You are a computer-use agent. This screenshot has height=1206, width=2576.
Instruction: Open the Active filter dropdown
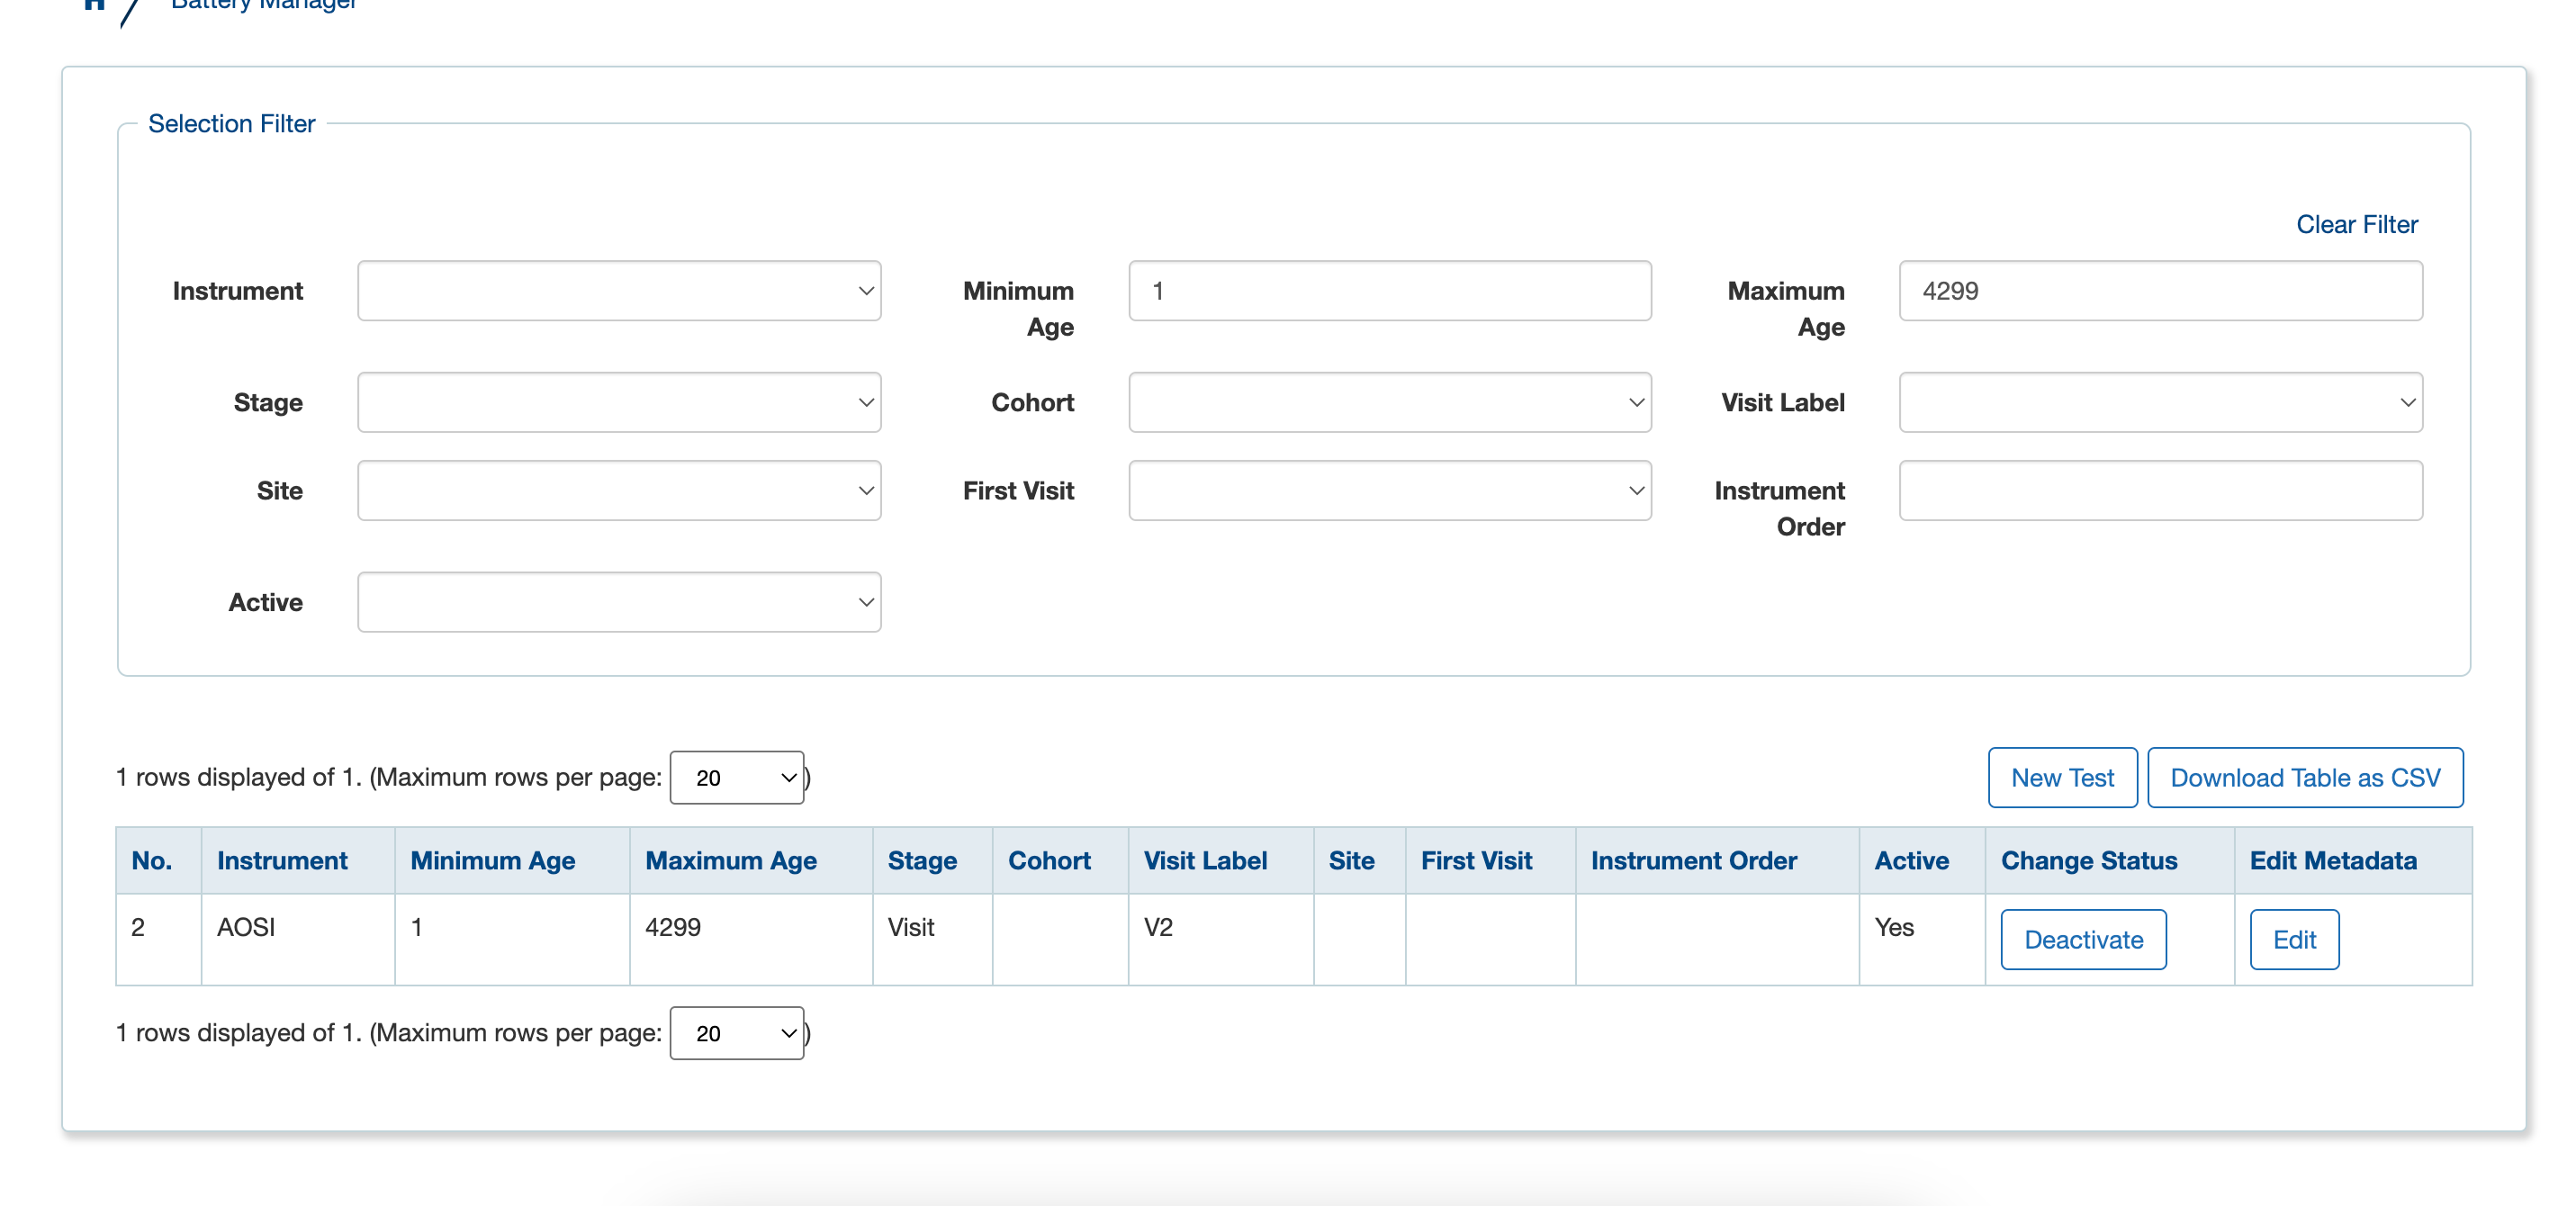click(618, 601)
